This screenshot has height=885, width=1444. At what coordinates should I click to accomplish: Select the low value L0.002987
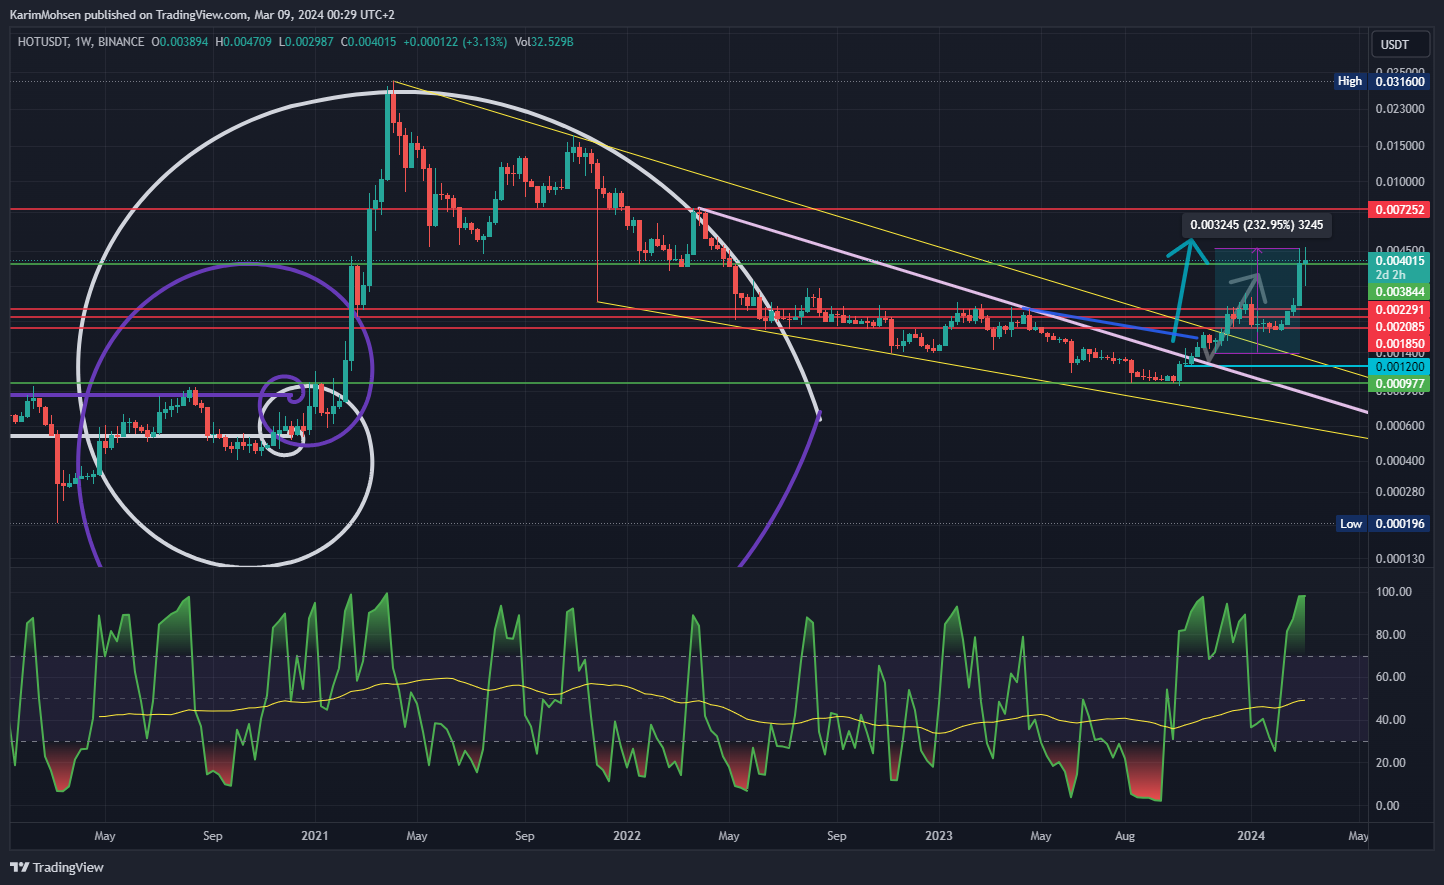[x=307, y=42]
